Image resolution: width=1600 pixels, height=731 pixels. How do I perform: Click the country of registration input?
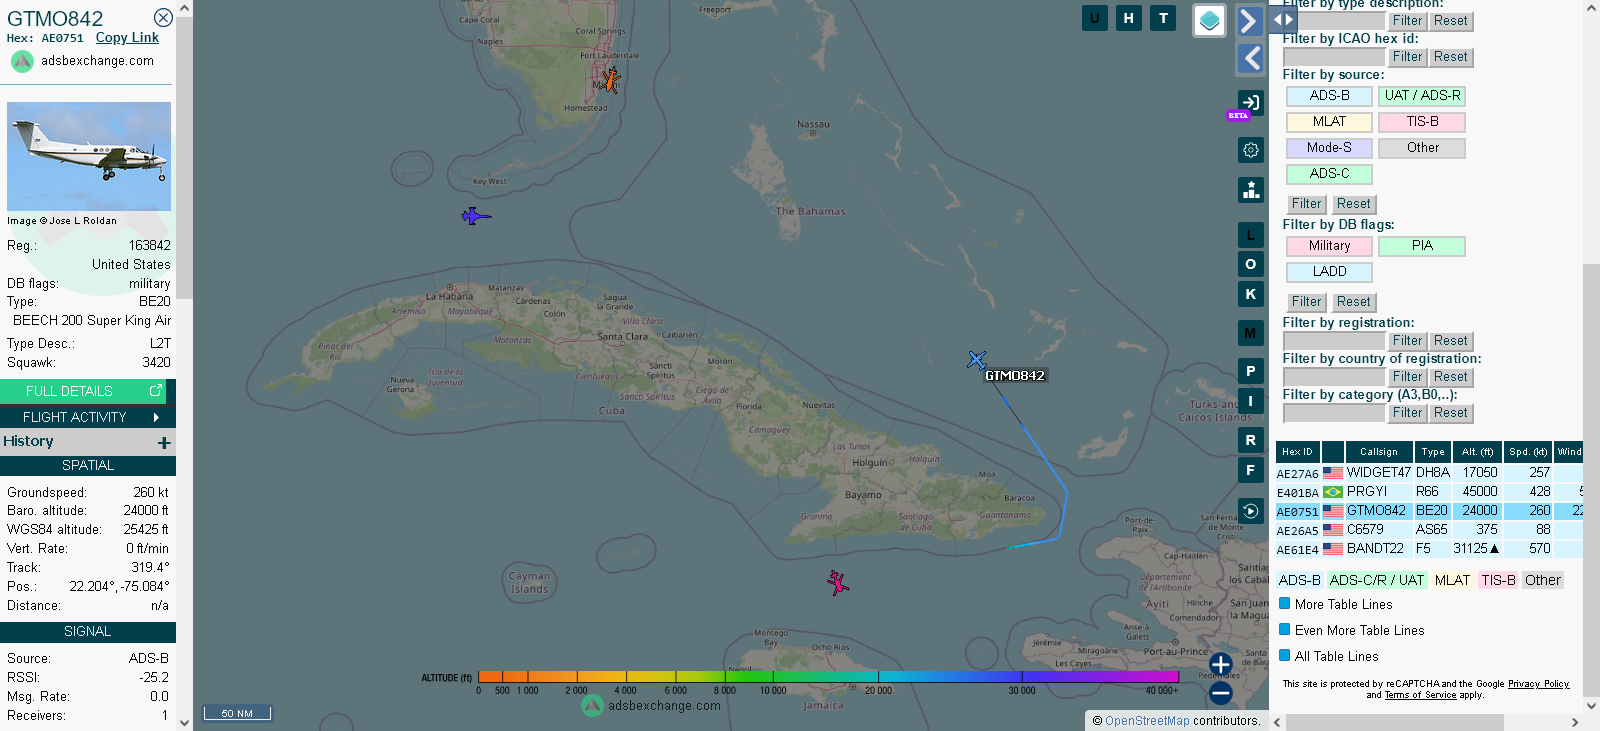click(1334, 377)
